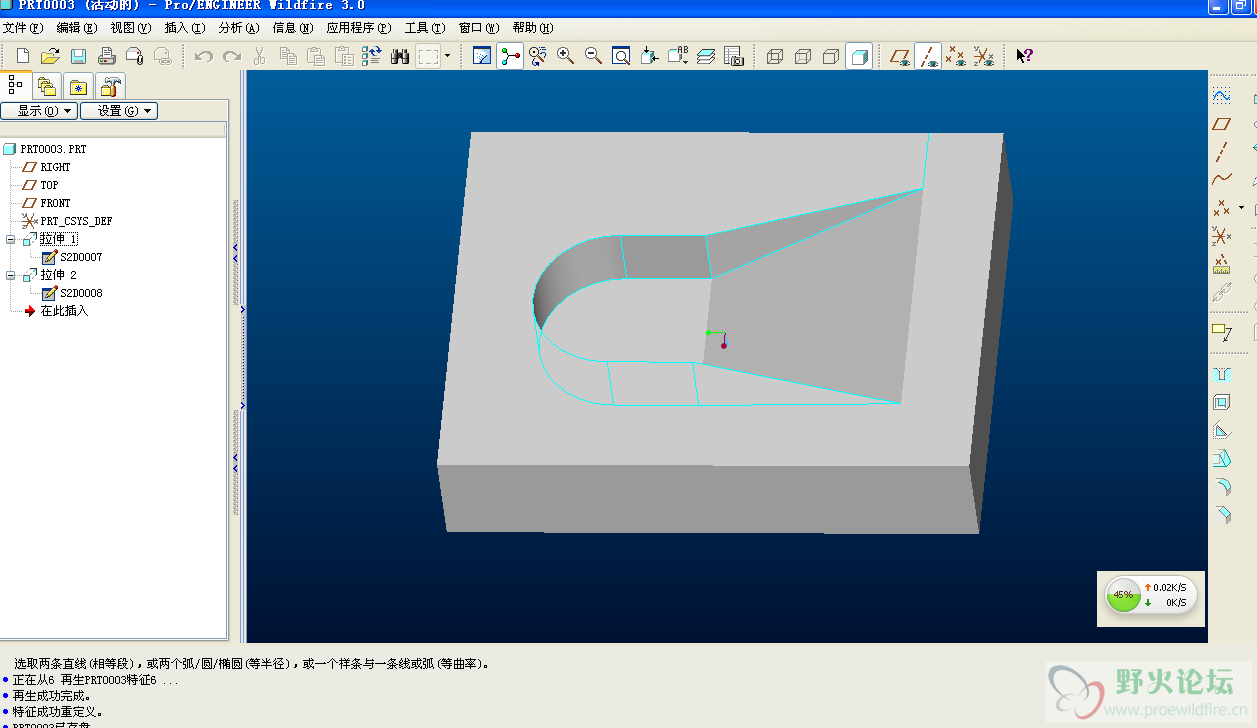Toggle Orient mode icon
The height and width of the screenshot is (728, 1257).
point(538,56)
